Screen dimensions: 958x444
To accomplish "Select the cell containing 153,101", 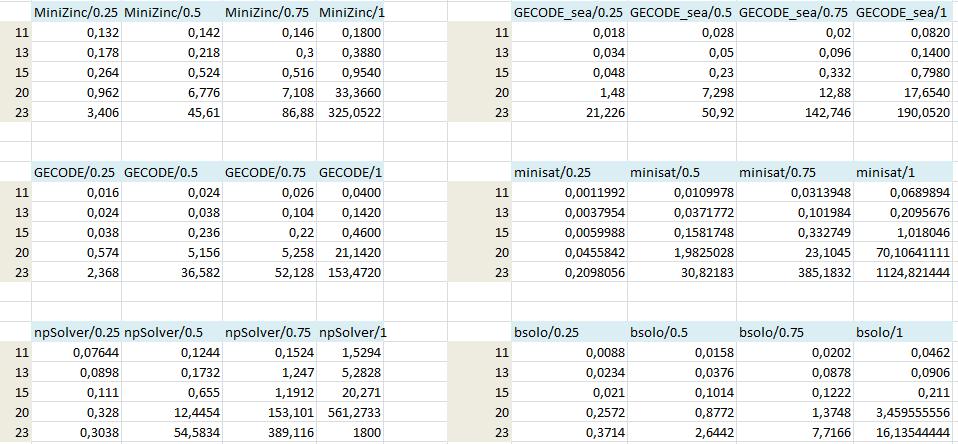I will point(269,413).
